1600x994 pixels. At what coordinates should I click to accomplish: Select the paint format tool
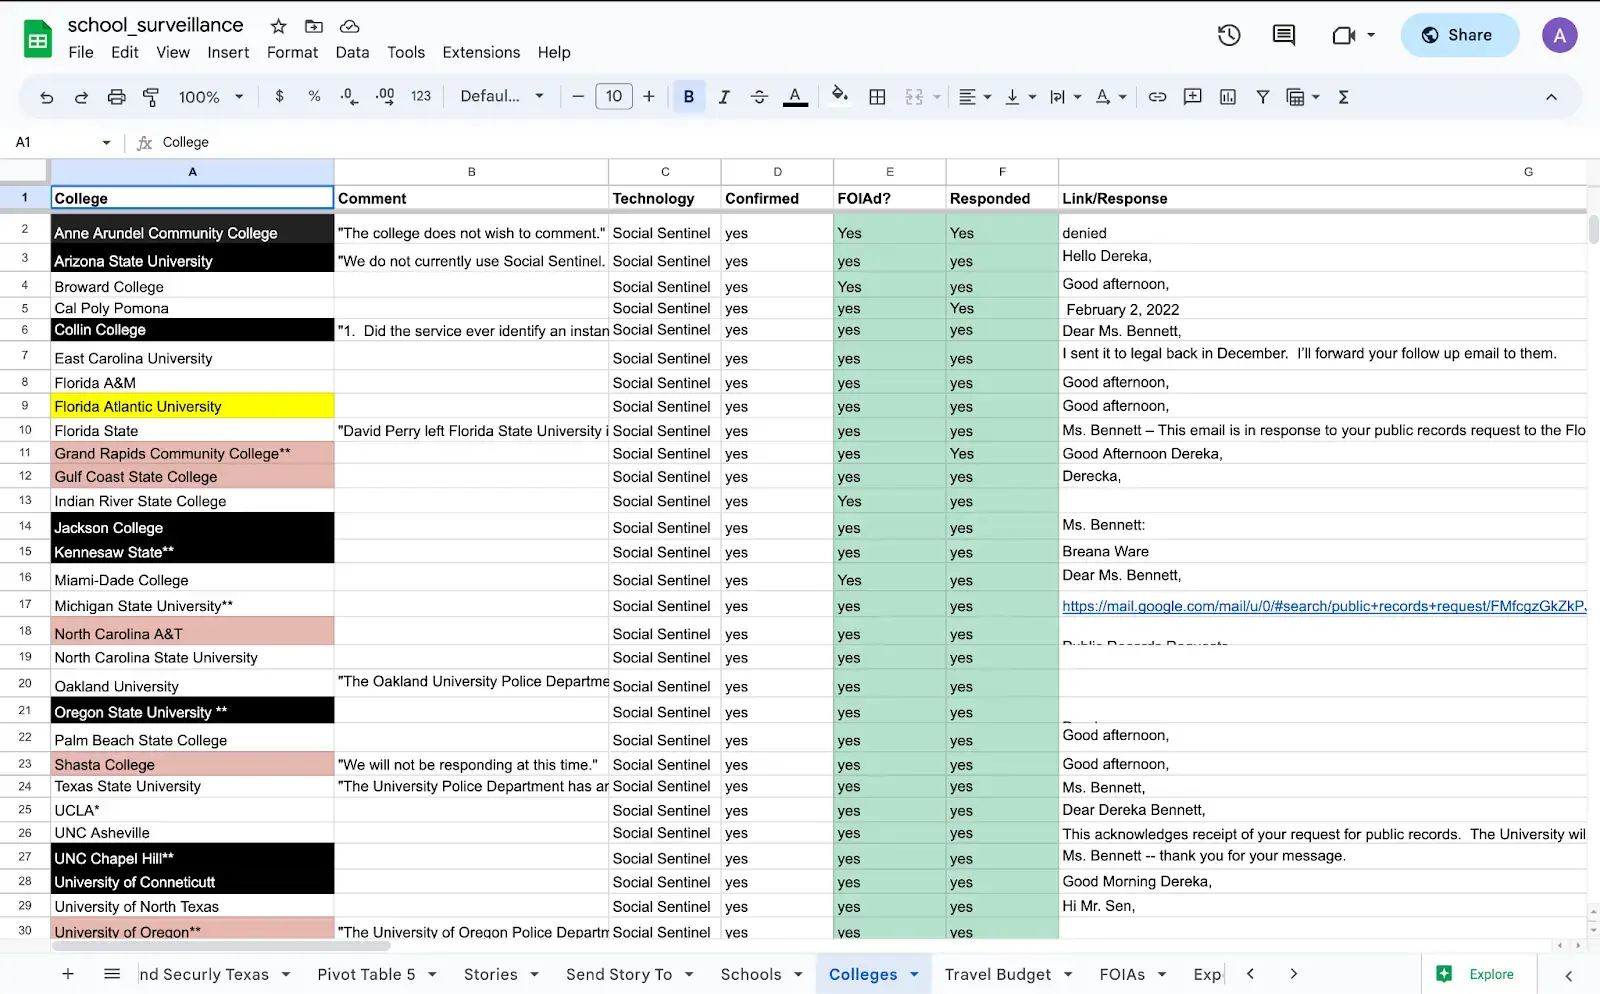point(151,97)
